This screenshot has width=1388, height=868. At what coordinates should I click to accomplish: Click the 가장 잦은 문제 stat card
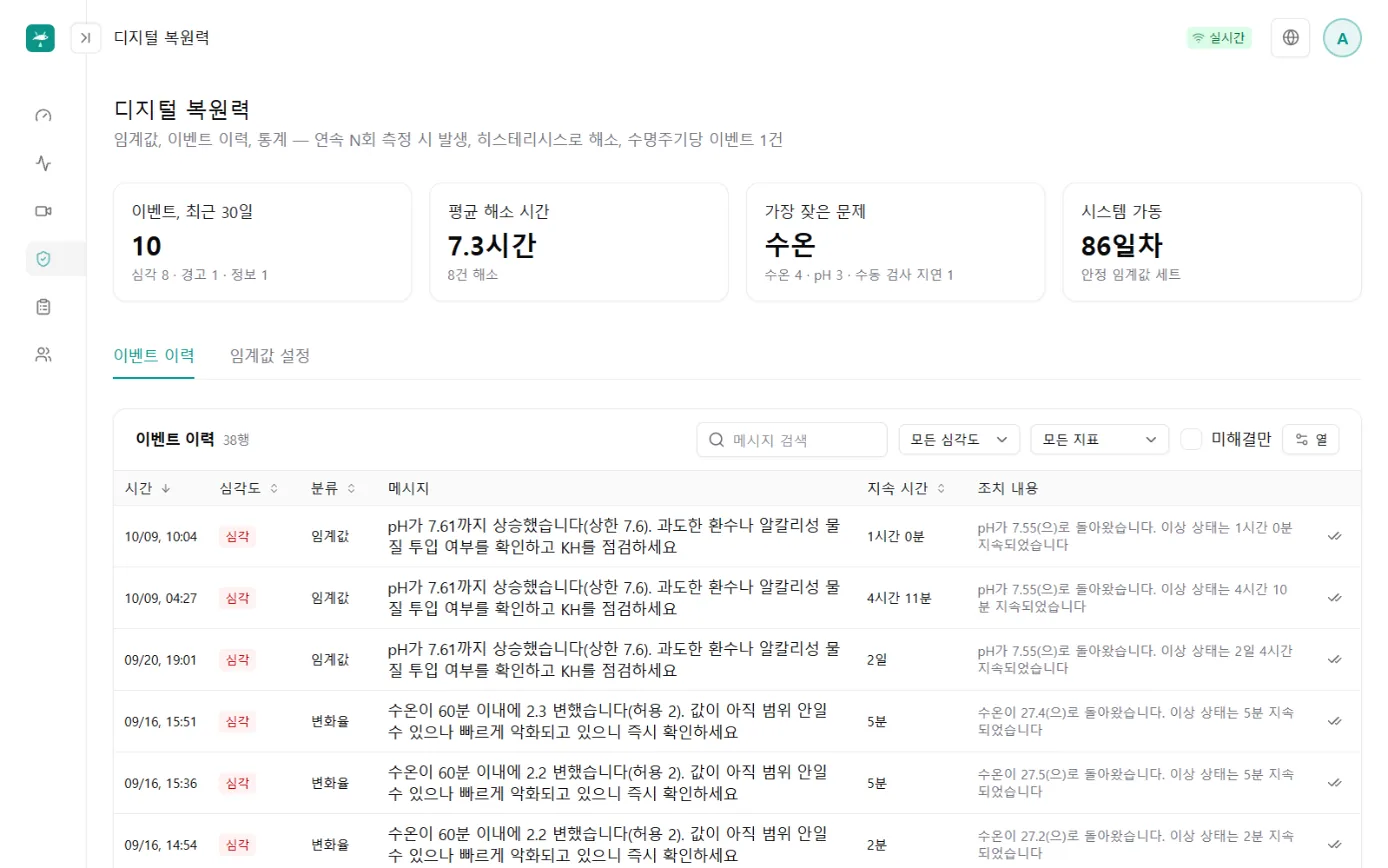coord(896,242)
